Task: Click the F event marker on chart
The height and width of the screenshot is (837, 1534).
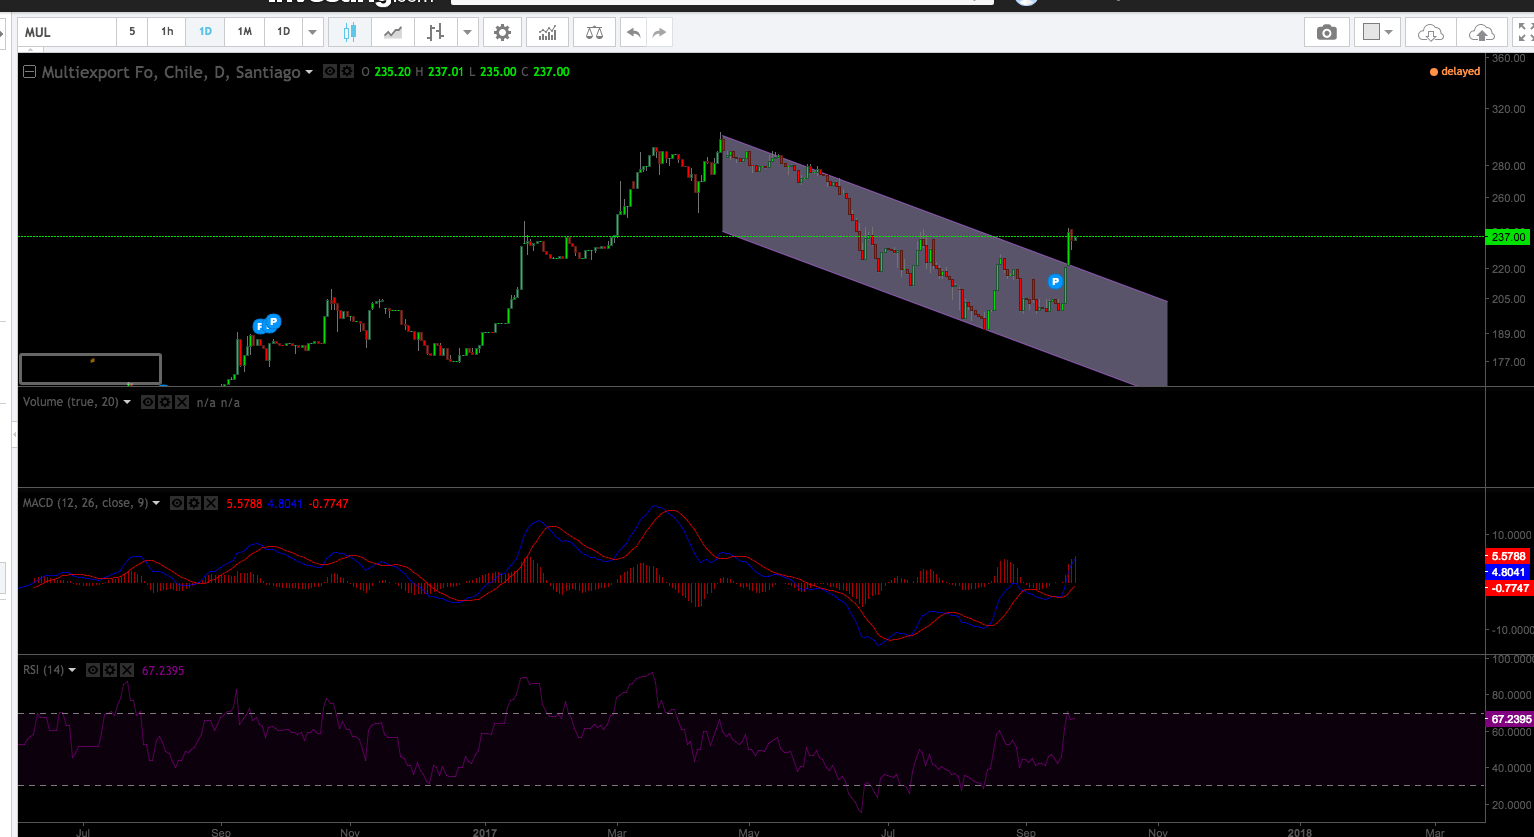Action: (259, 326)
